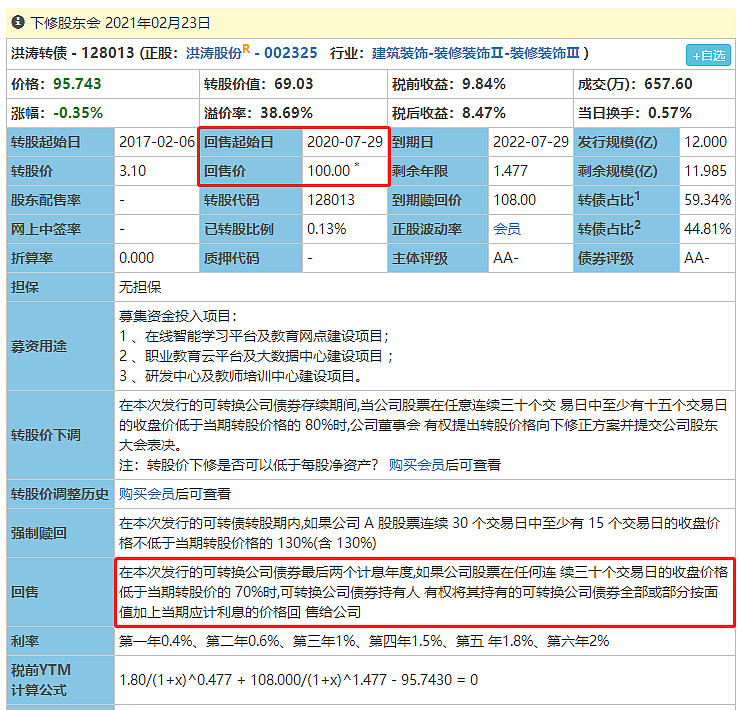Open stock code 002325 link
The height and width of the screenshot is (710, 743).
coord(293,52)
